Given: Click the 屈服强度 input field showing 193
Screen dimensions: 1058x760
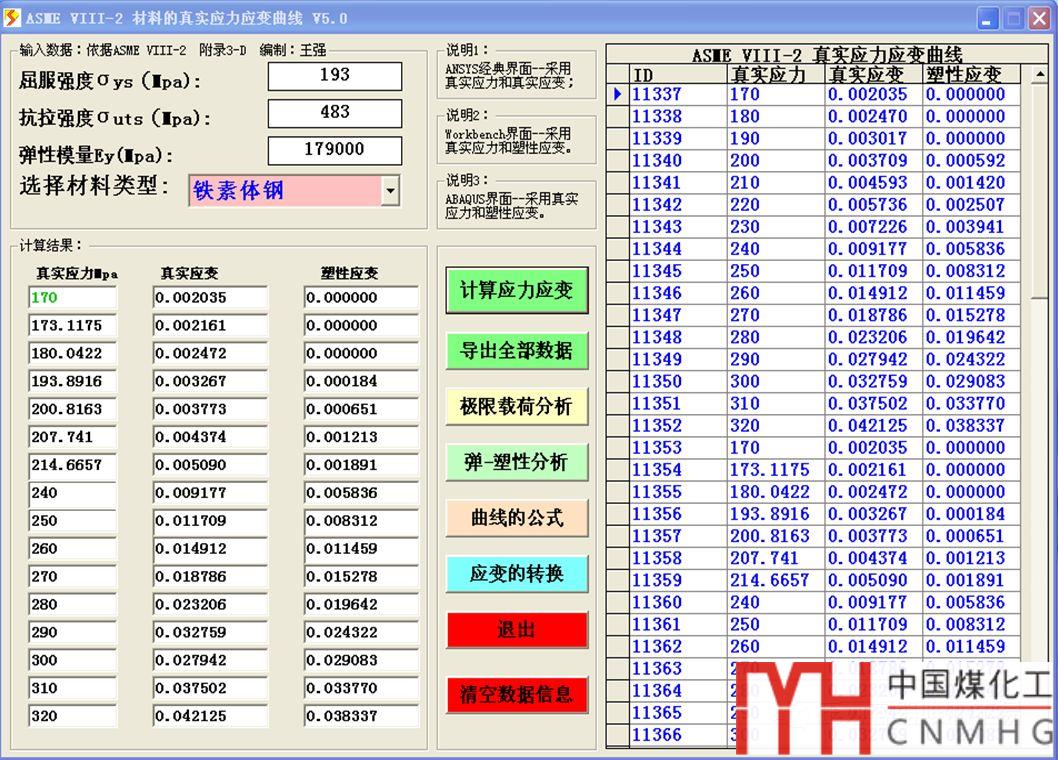Looking at the screenshot, I should (x=335, y=76).
